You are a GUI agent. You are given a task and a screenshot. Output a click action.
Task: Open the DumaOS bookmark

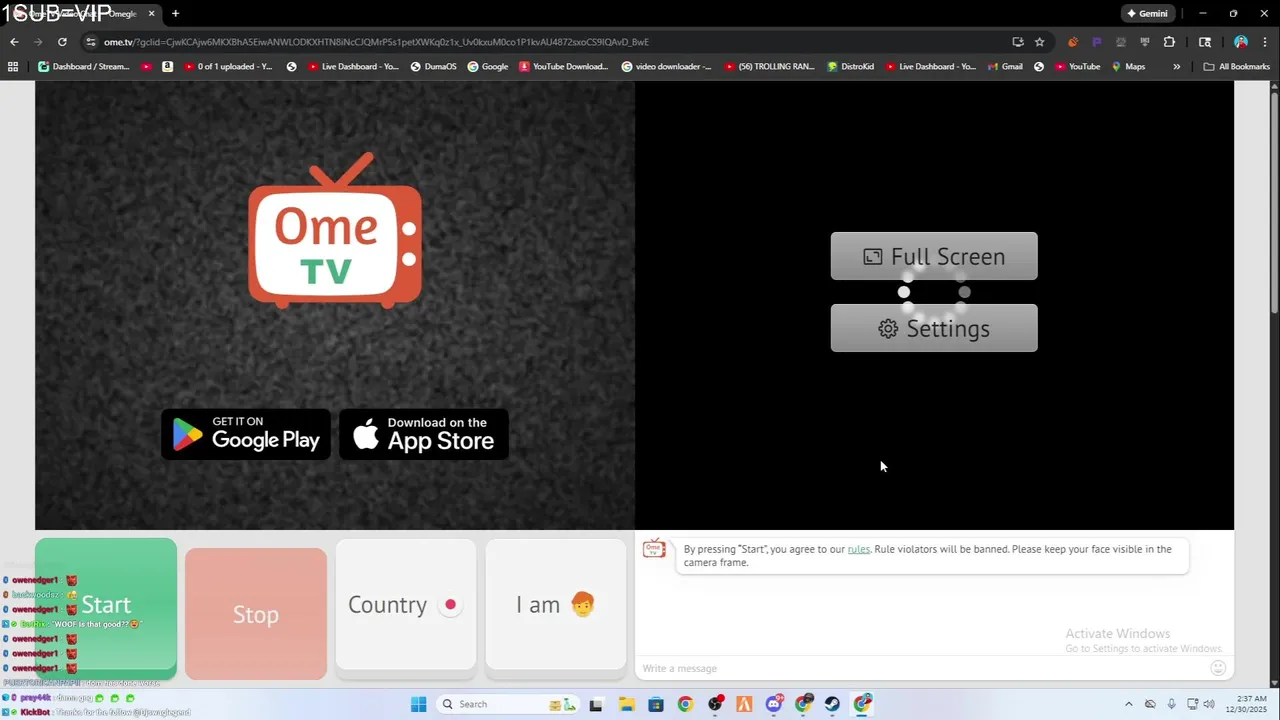tap(433, 67)
